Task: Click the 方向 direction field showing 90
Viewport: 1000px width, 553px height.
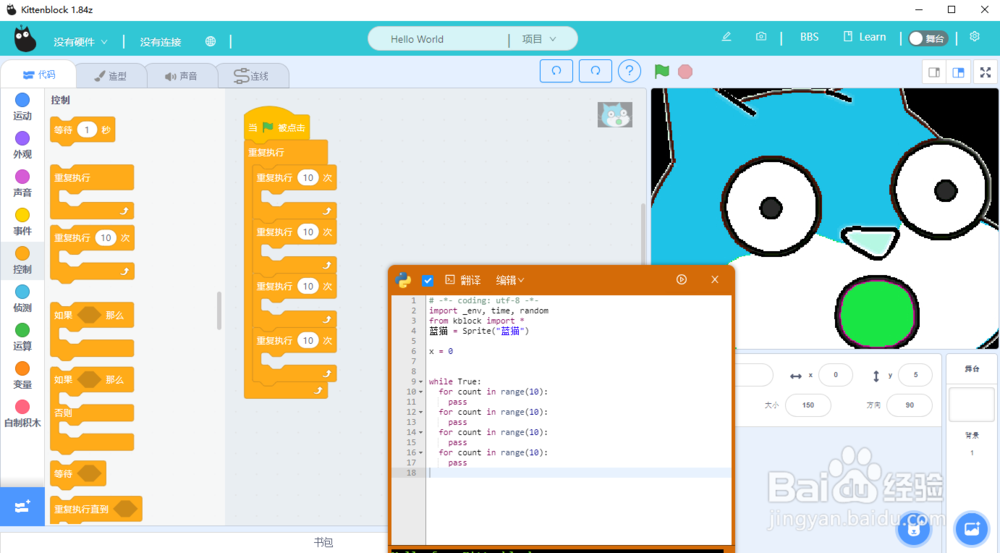Action: click(x=909, y=405)
